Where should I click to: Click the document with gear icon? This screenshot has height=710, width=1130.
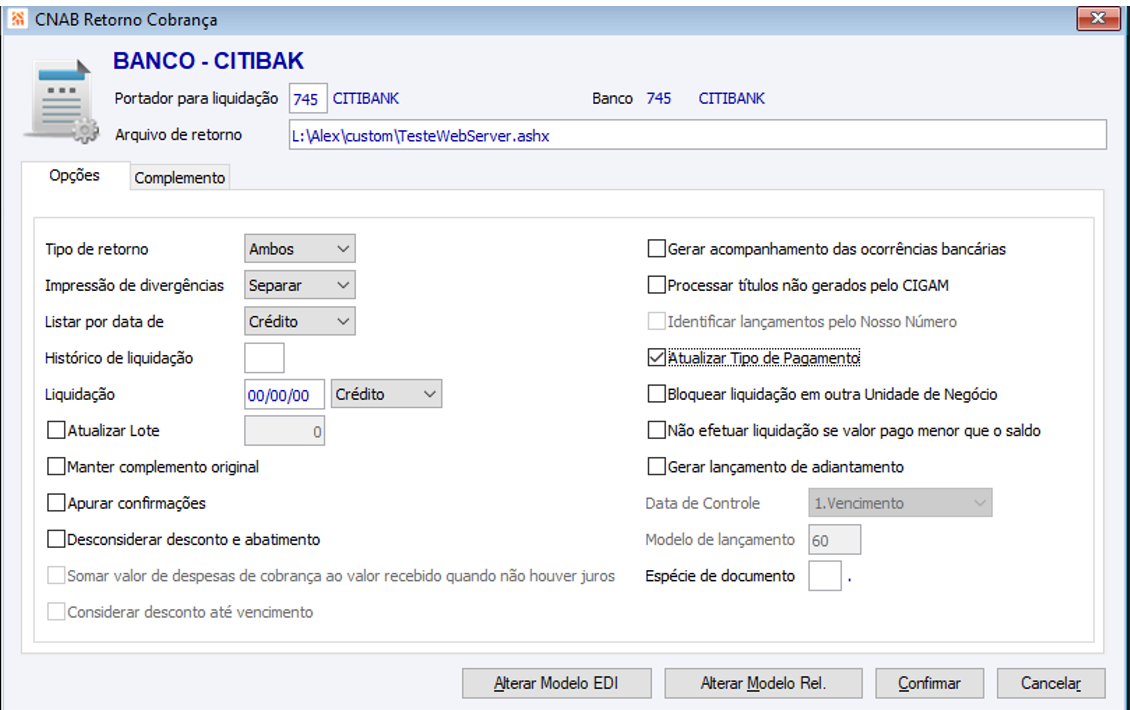click(63, 101)
